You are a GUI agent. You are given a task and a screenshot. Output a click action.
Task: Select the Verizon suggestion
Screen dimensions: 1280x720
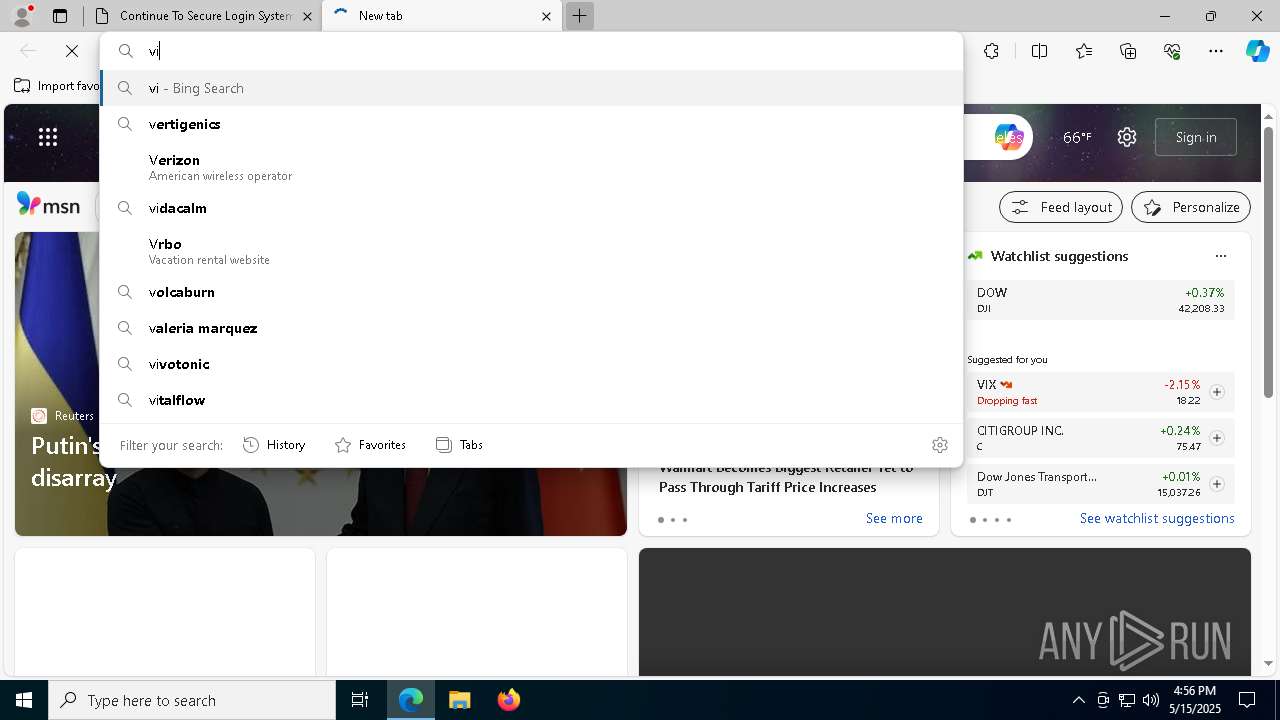click(x=531, y=167)
